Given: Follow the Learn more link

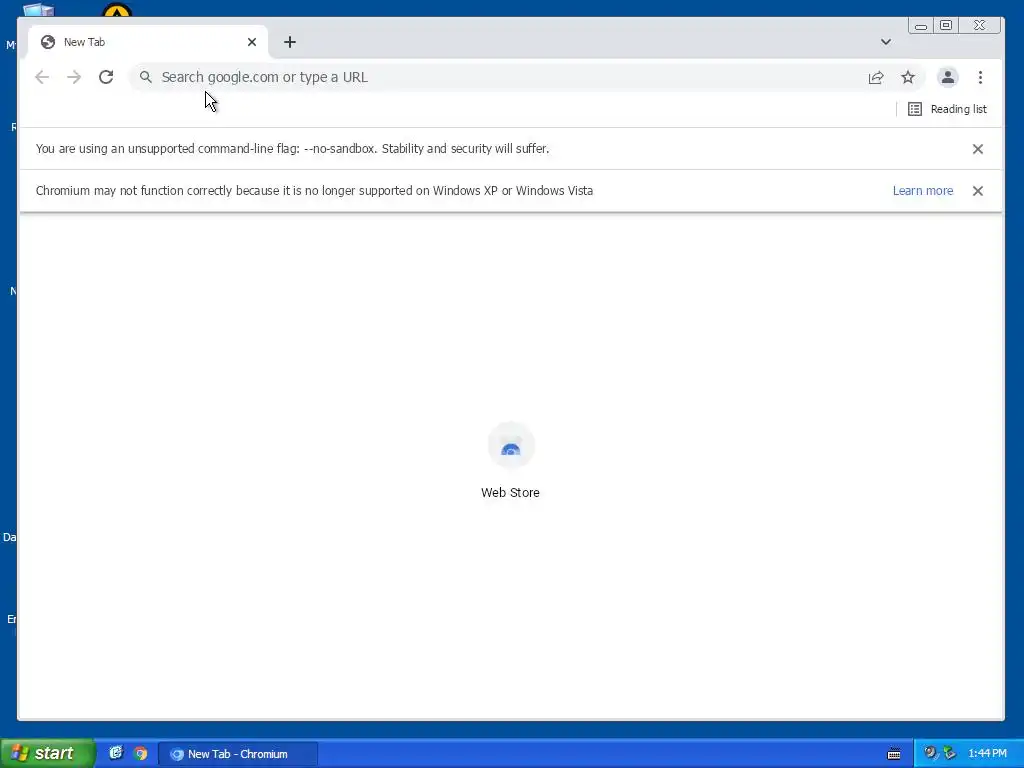Looking at the screenshot, I should 923,191.
